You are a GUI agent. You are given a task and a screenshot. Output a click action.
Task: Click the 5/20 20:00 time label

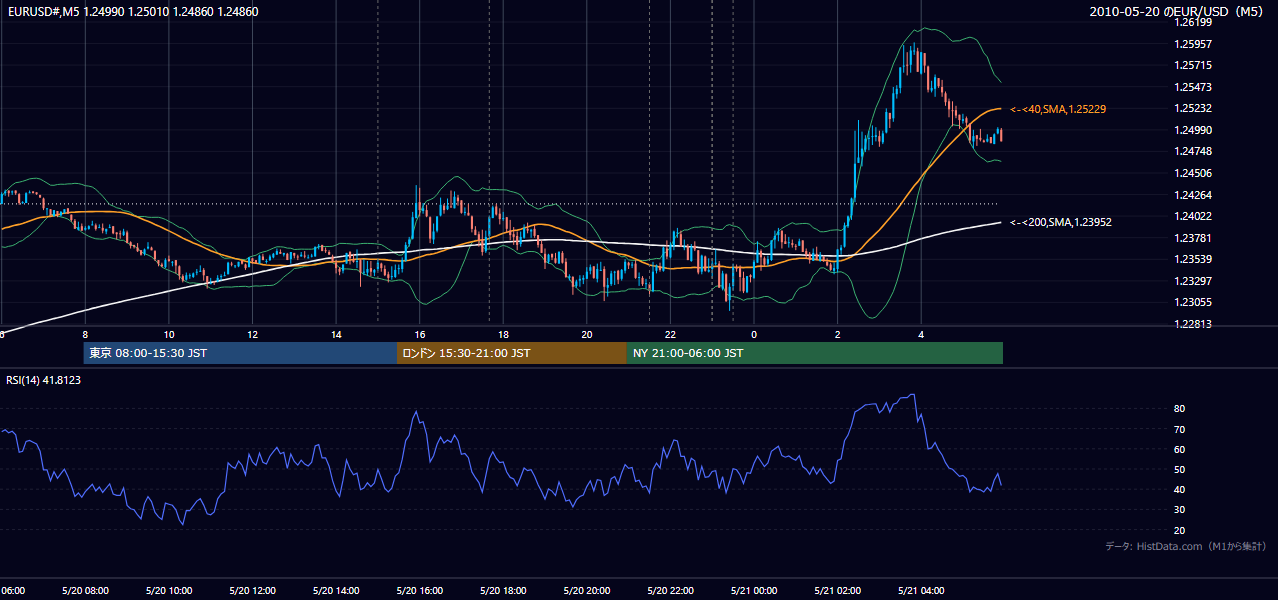(x=587, y=591)
